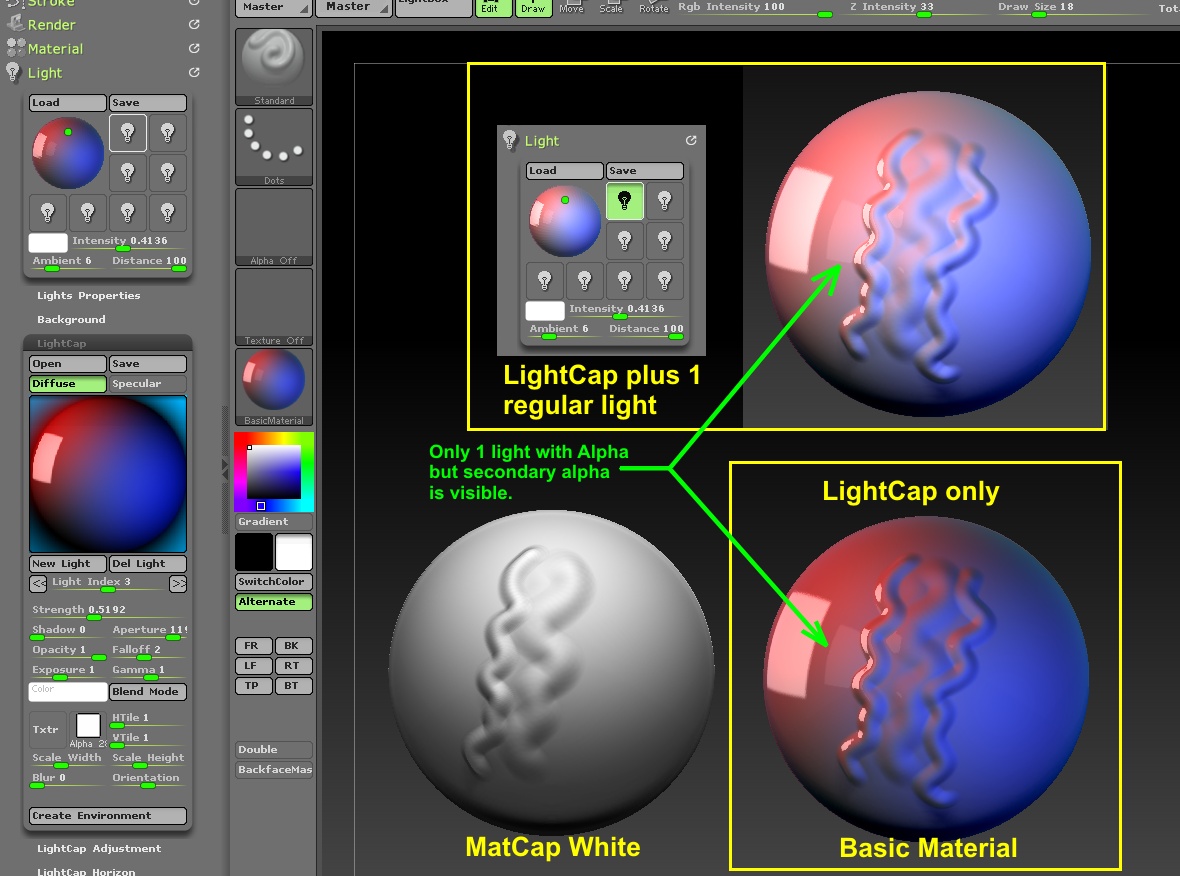1180x876 pixels.
Task: Select the Scale transform tool
Action: (x=611, y=8)
